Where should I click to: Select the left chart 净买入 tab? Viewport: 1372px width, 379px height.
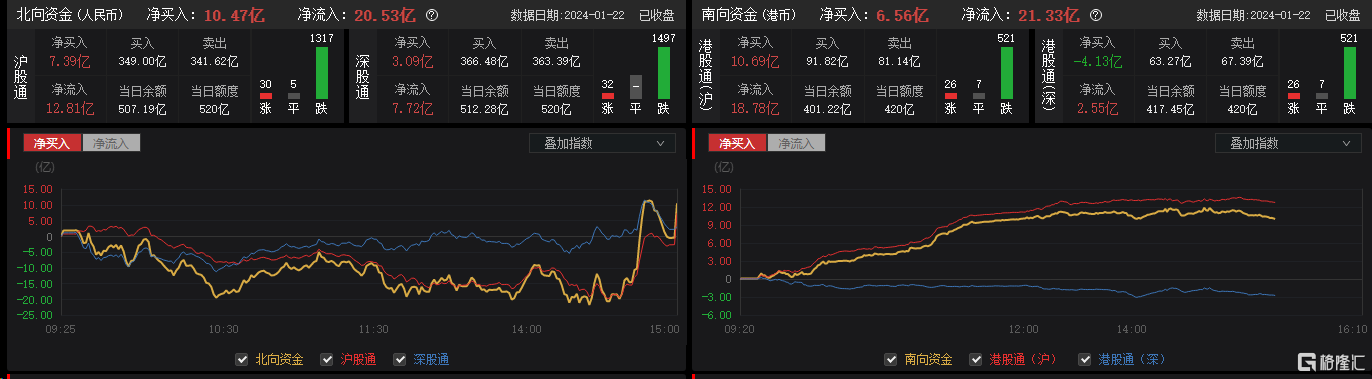pos(52,143)
